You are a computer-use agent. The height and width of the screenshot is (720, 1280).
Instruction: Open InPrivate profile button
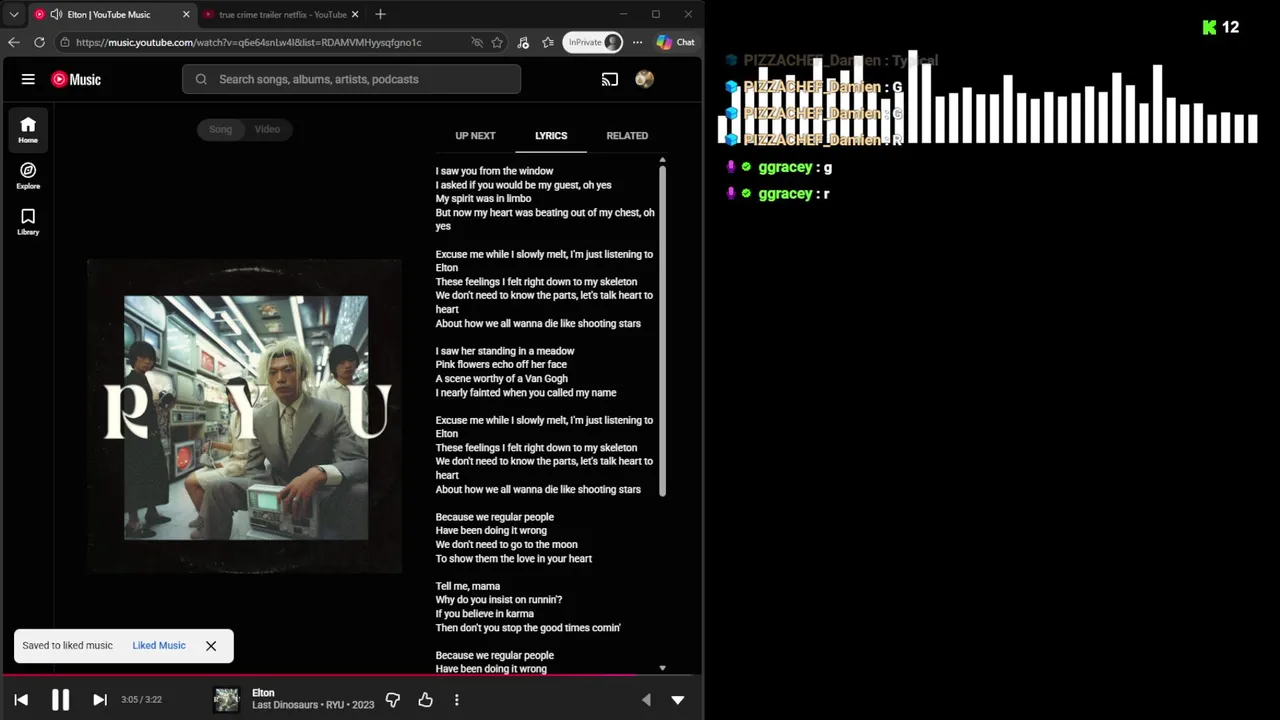coord(593,42)
